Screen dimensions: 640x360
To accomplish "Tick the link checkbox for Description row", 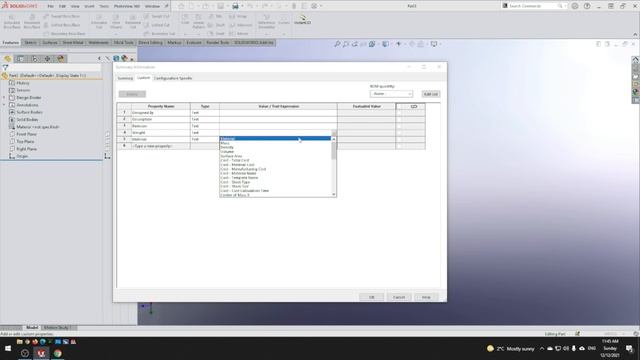I will click(399, 119).
